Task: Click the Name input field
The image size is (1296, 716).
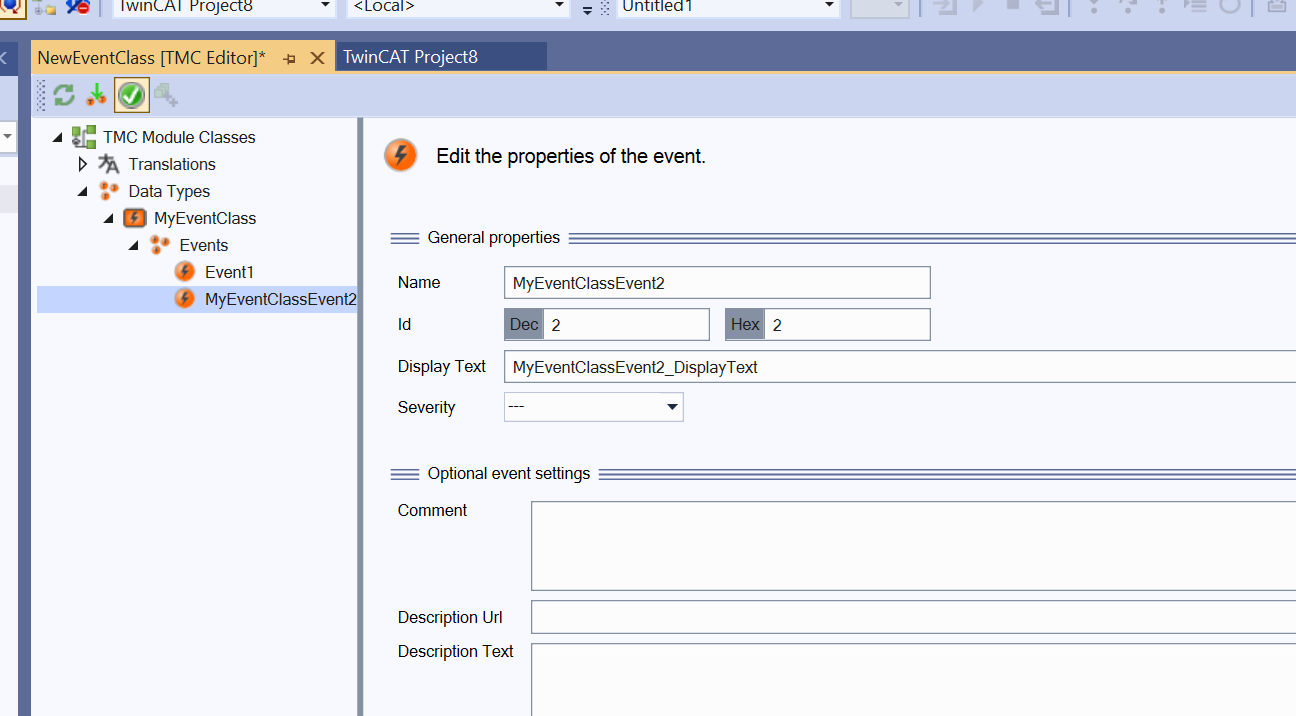Action: pos(717,283)
